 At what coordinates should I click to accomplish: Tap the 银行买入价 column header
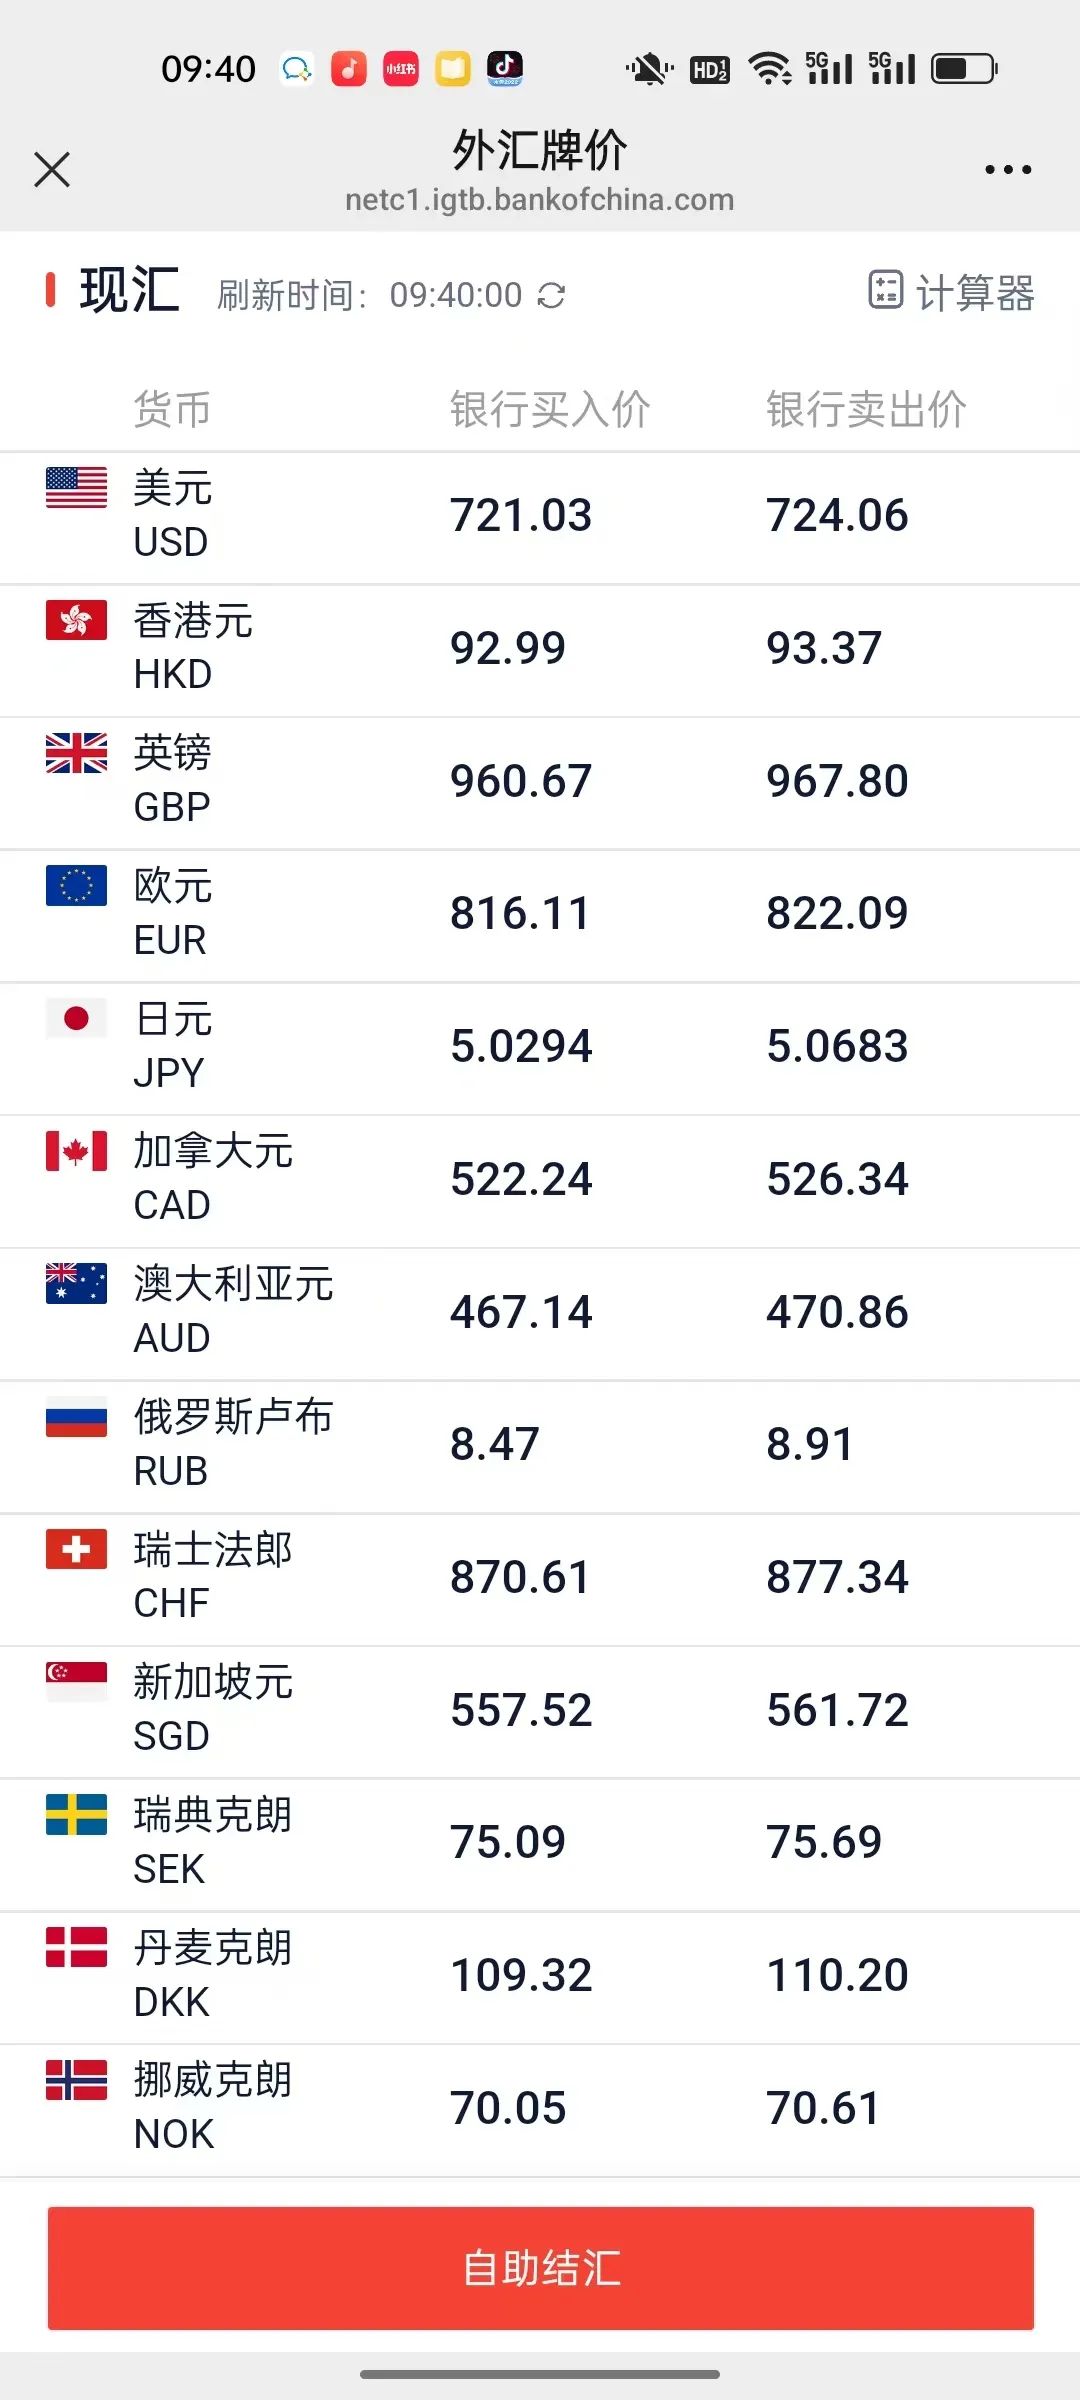click(x=550, y=410)
